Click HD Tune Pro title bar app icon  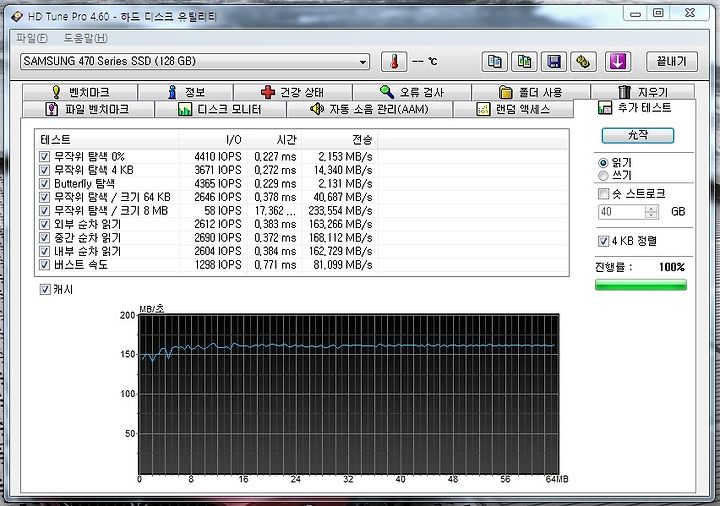(17, 17)
